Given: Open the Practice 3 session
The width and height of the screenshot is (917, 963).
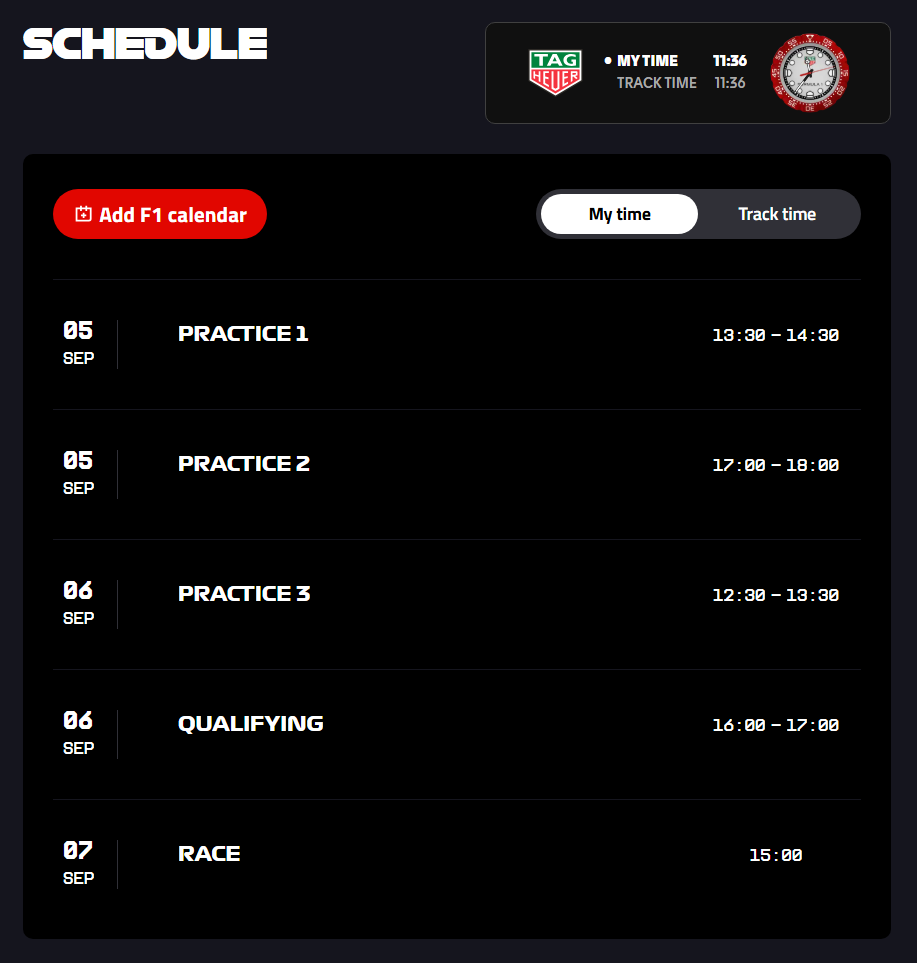Looking at the screenshot, I should (x=244, y=594).
